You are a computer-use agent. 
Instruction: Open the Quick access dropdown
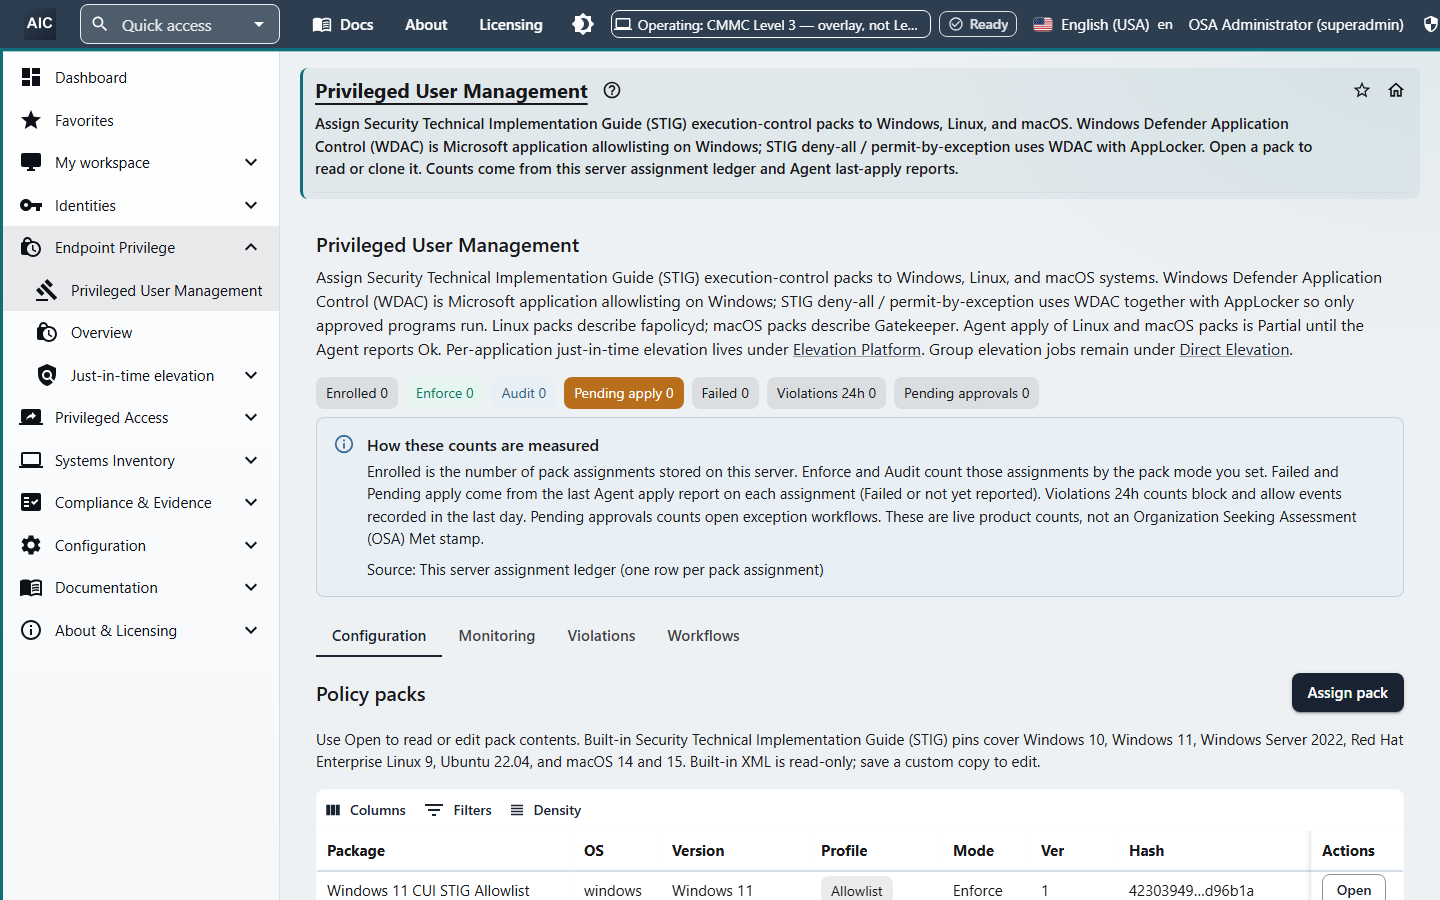[180, 24]
